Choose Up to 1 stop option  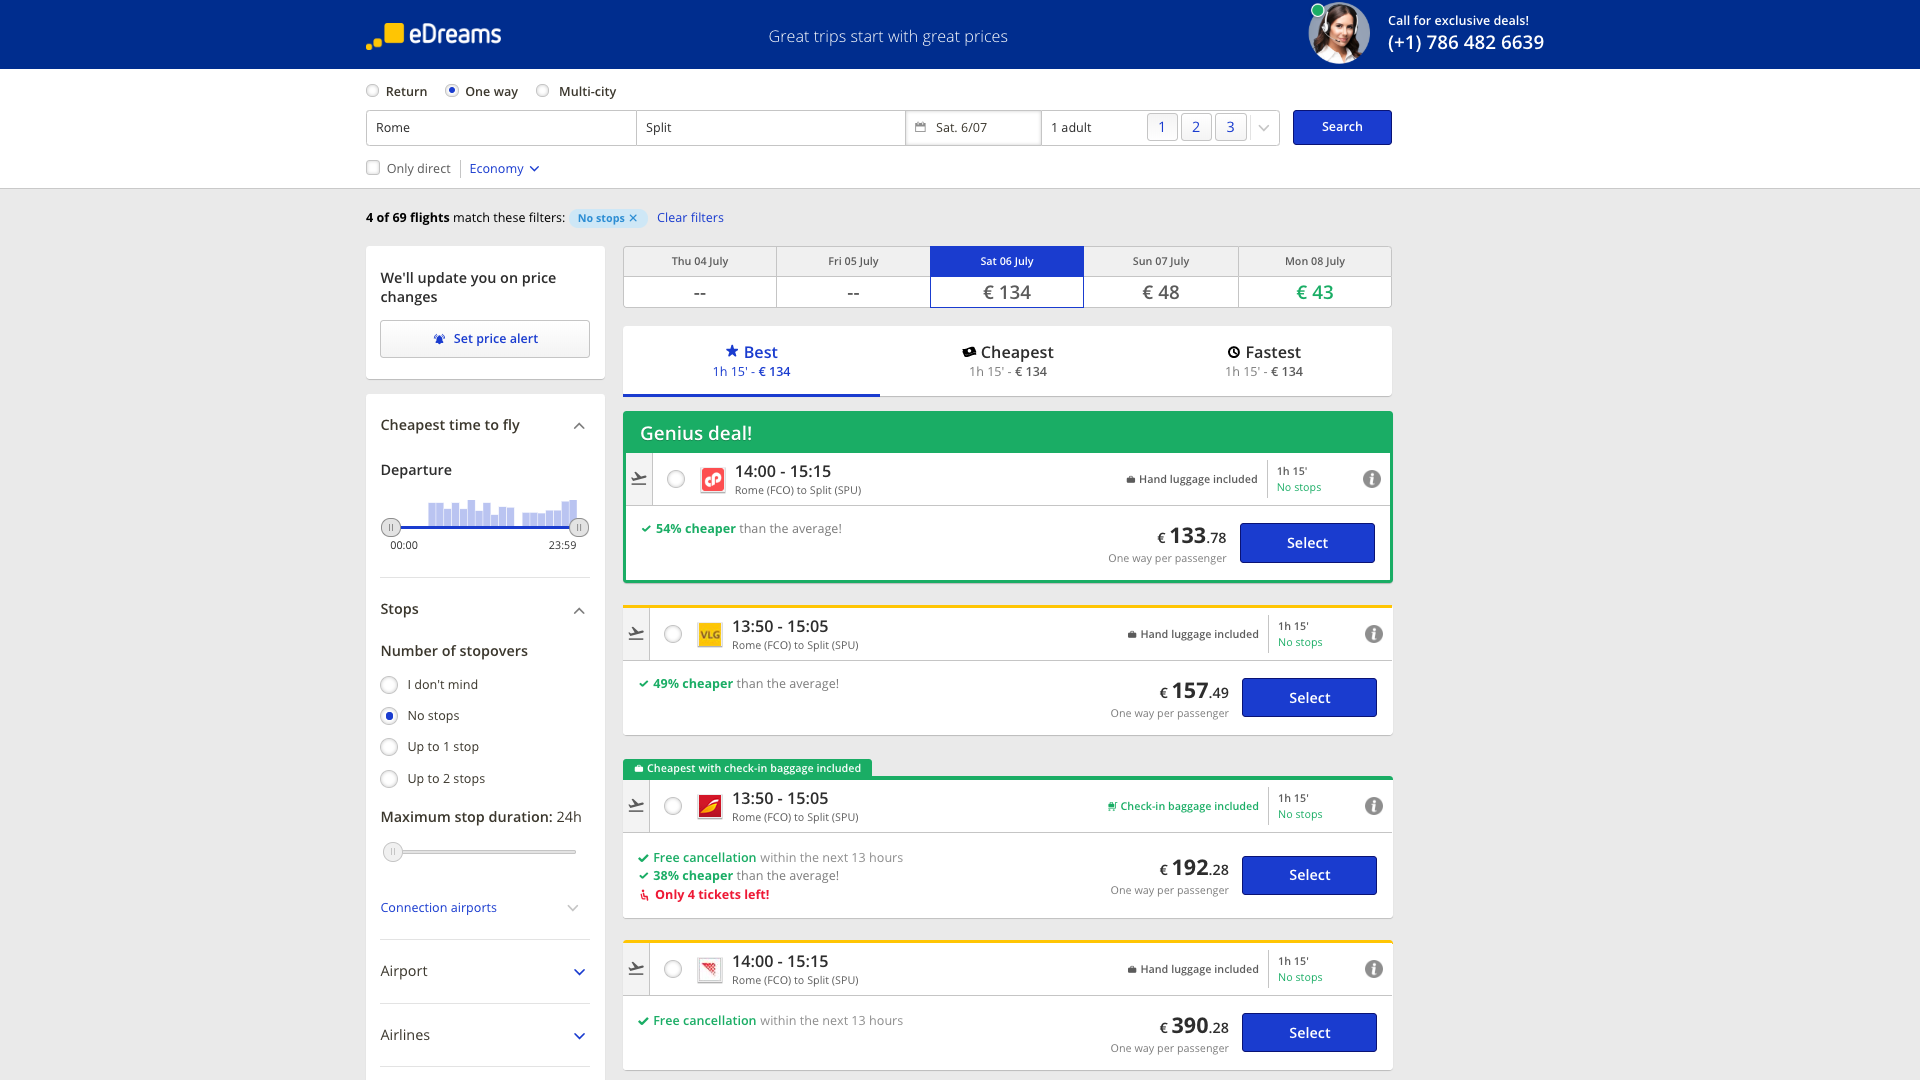[x=389, y=747]
